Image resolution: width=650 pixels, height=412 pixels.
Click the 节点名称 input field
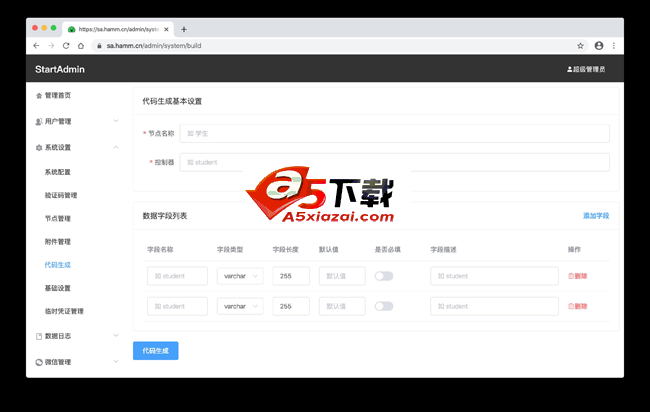[x=395, y=133]
